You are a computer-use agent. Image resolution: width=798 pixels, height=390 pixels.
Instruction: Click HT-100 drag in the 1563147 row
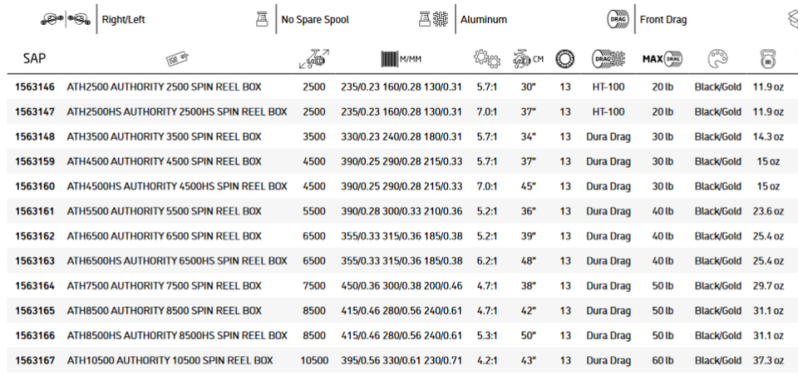[x=608, y=112]
